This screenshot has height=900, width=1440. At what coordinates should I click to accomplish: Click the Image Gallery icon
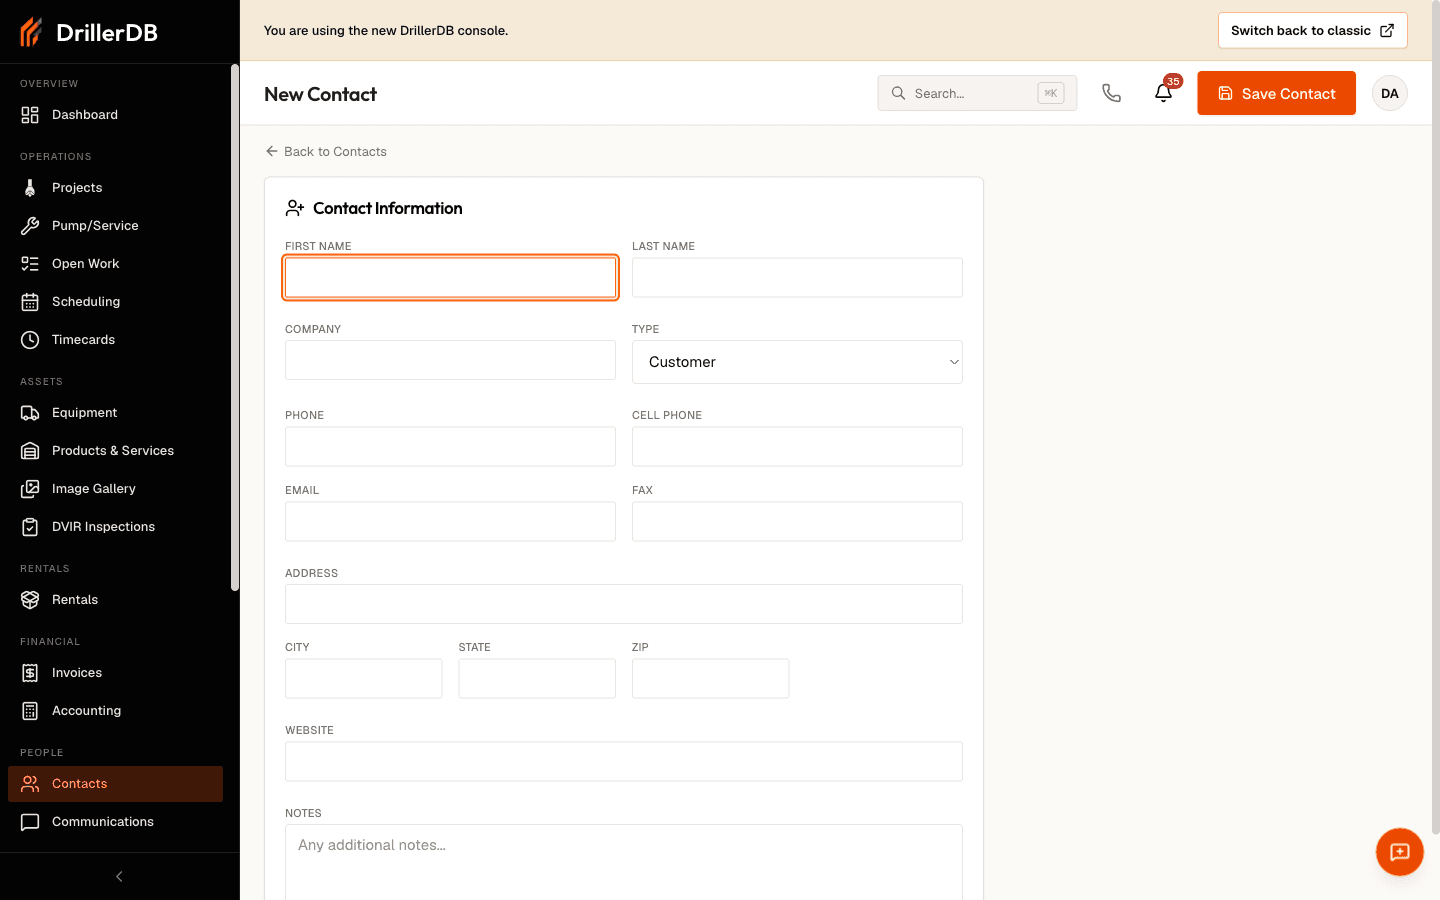click(x=30, y=489)
